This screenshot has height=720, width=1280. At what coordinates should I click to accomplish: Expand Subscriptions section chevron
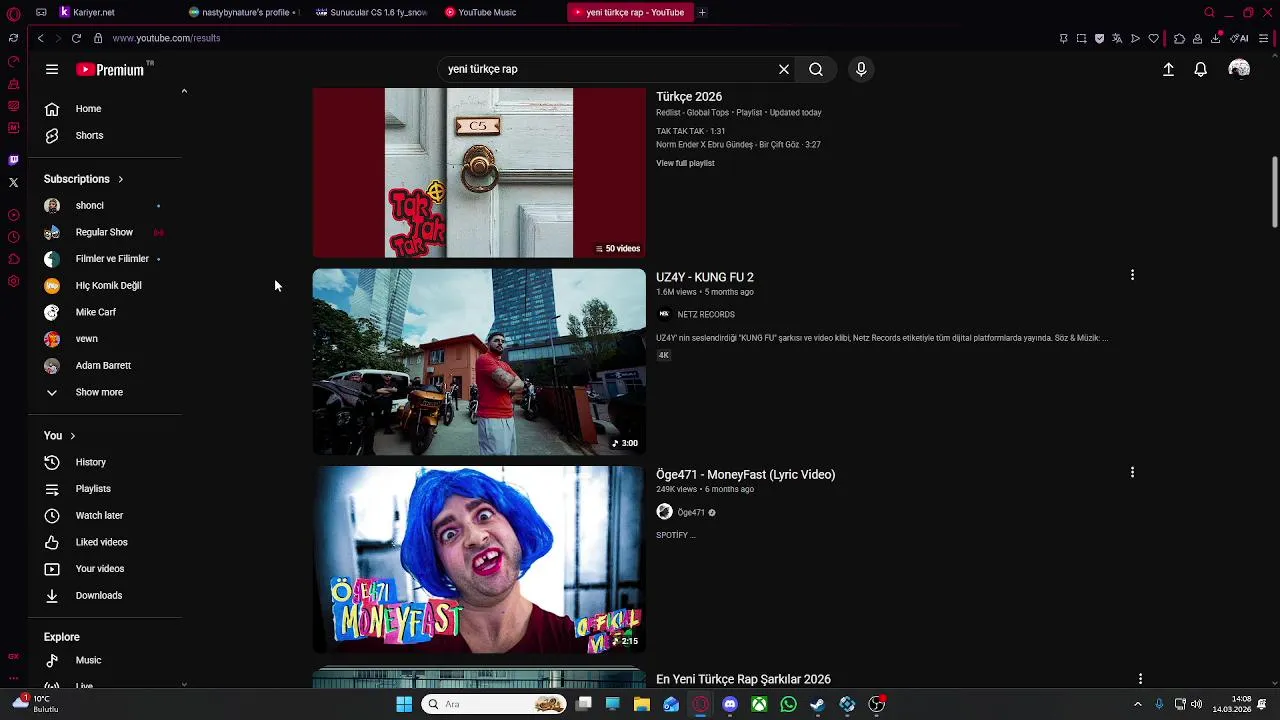(120, 179)
